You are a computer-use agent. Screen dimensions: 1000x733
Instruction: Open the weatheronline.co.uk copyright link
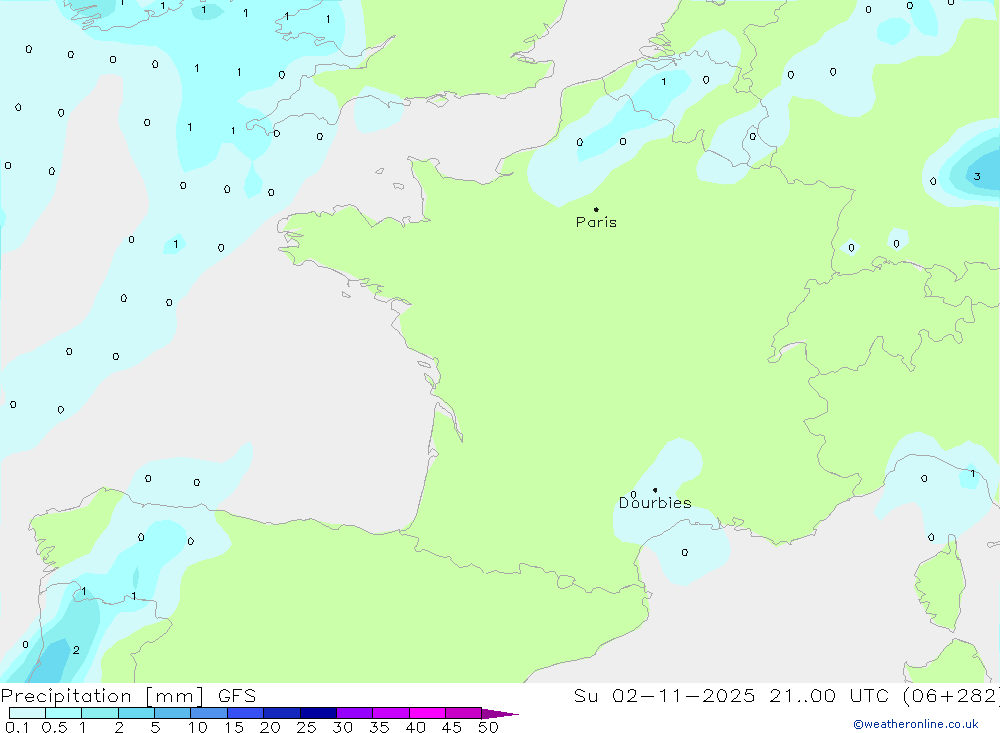tap(916, 724)
